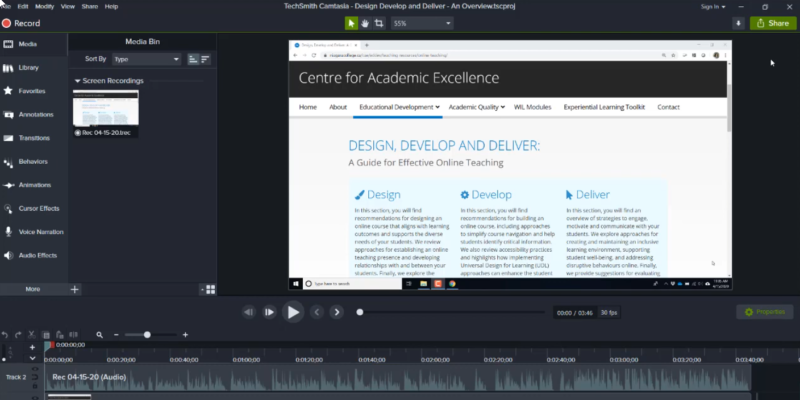This screenshot has width=800, height=400.
Task: Click the timeline playhead at 0:00:00;00
Action: tap(48, 346)
